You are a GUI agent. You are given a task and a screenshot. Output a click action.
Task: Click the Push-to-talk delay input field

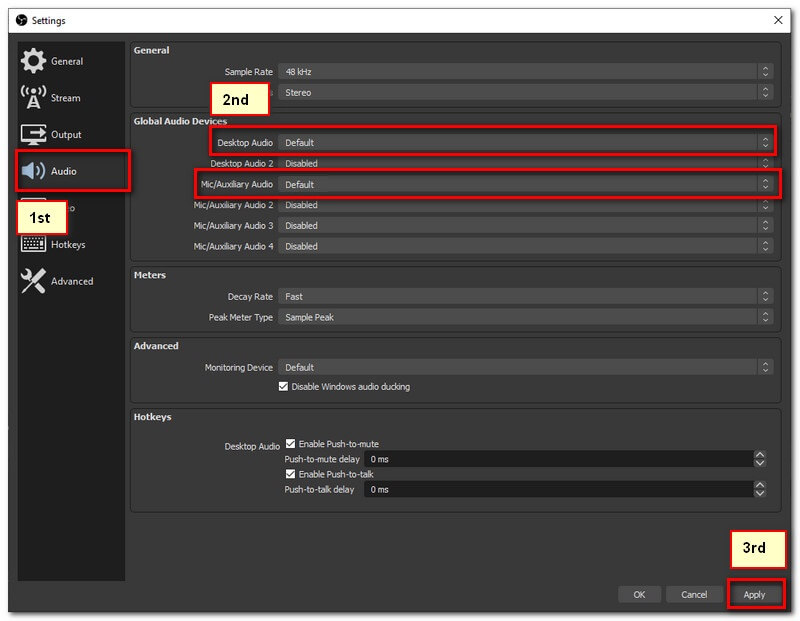556,490
